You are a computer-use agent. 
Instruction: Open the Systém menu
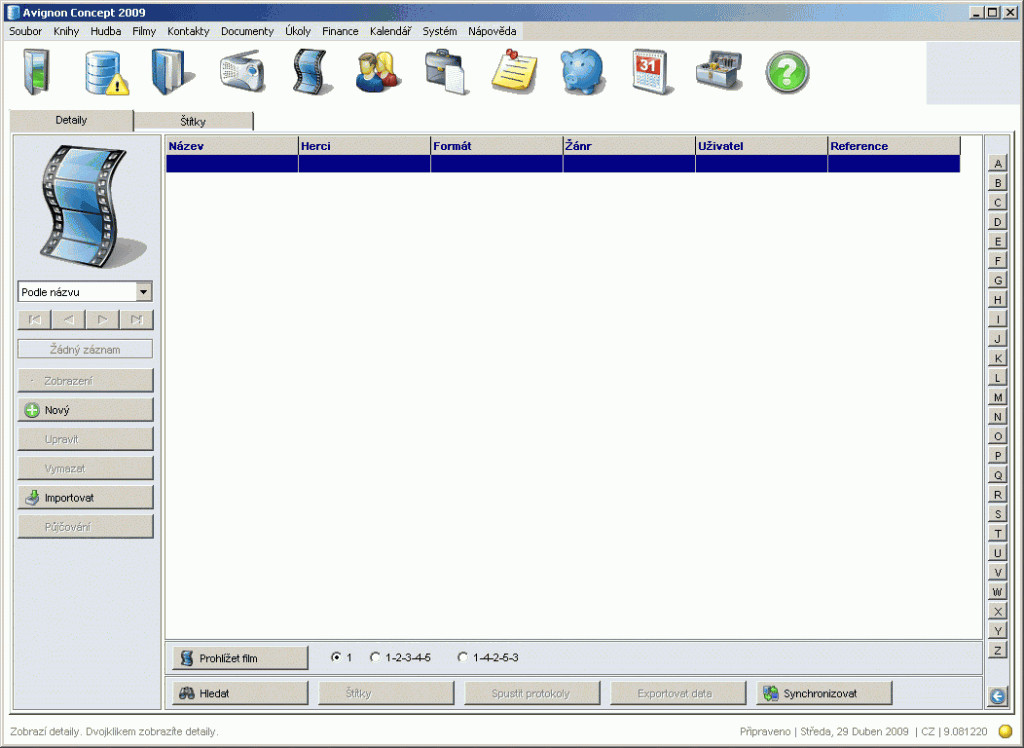tap(440, 31)
